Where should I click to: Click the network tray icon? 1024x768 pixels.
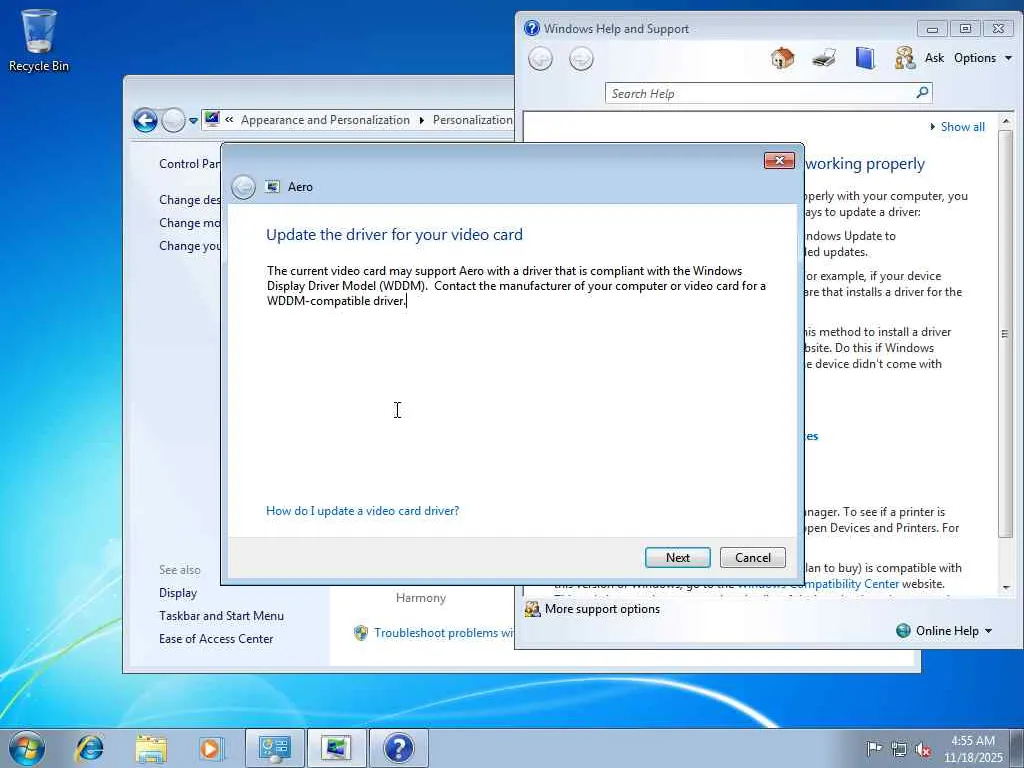pos(899,749)
